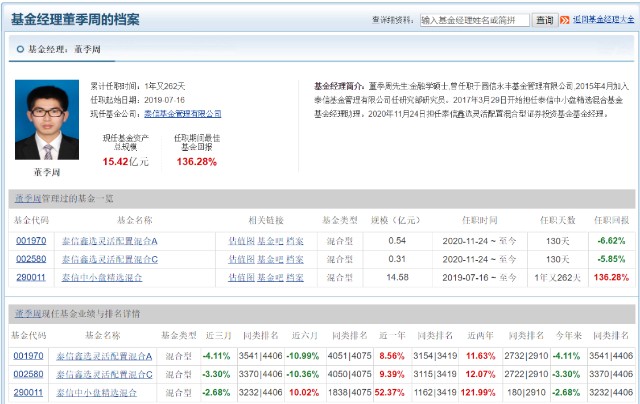Screen dimensions: 640x404
Task: Click 董季周 link in performance ranking heading
Action: [x=26, y=314]
